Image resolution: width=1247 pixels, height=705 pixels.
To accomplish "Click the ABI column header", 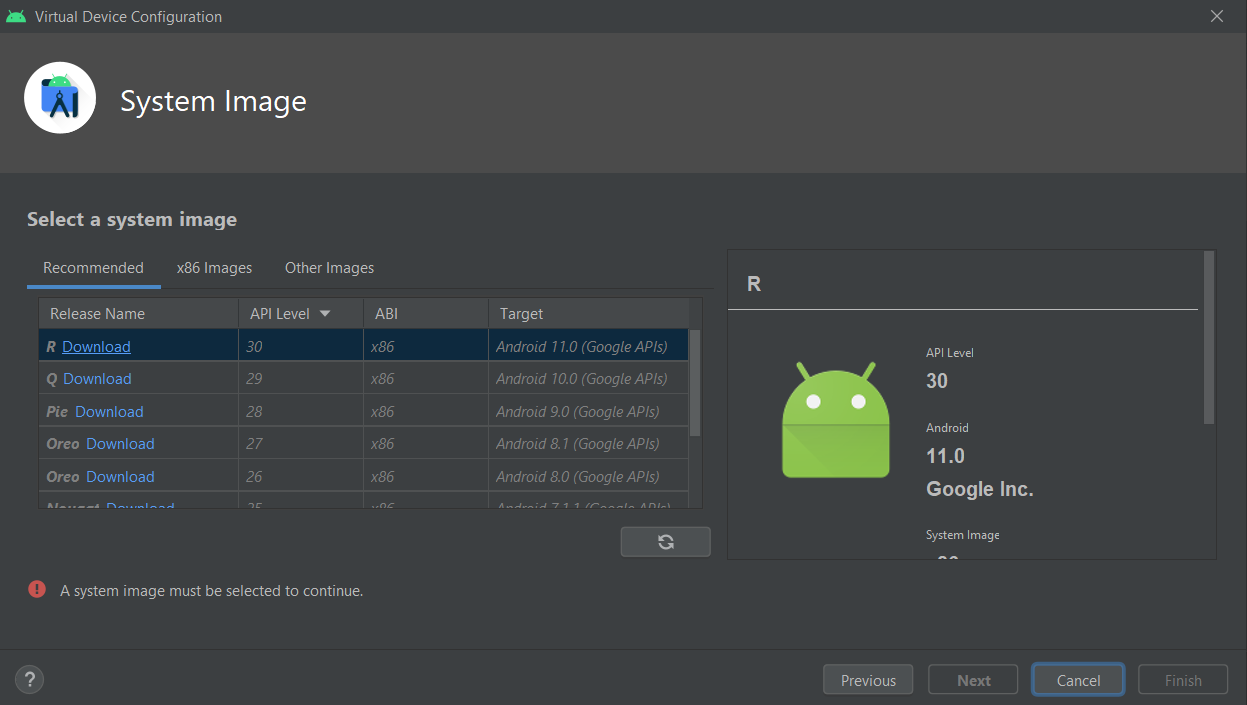I will (x=426, y=313).
